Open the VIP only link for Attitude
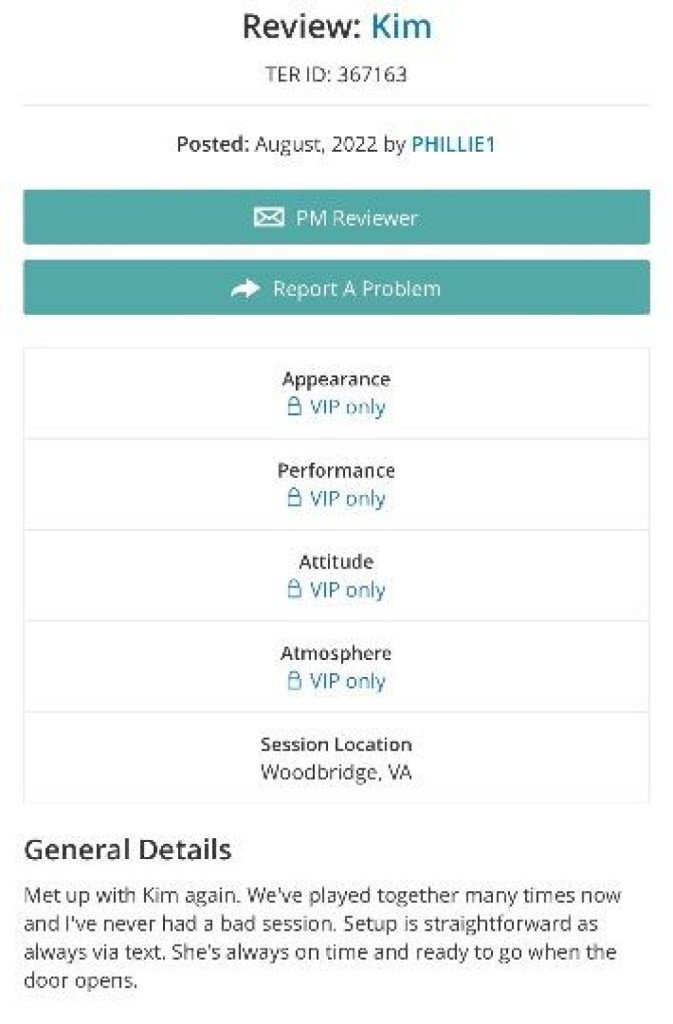This screenshot has width=673, height=1024. tap(346, 590)
